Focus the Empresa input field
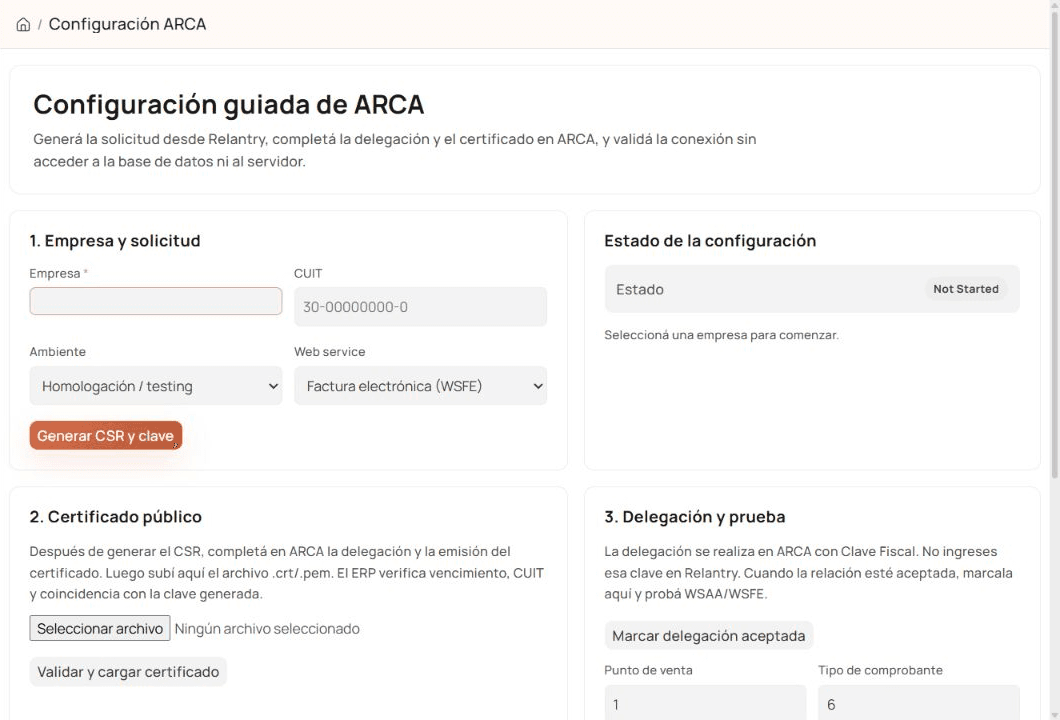Image resolution: width=1060 pixels, height=720 pixels. (155, 301)
